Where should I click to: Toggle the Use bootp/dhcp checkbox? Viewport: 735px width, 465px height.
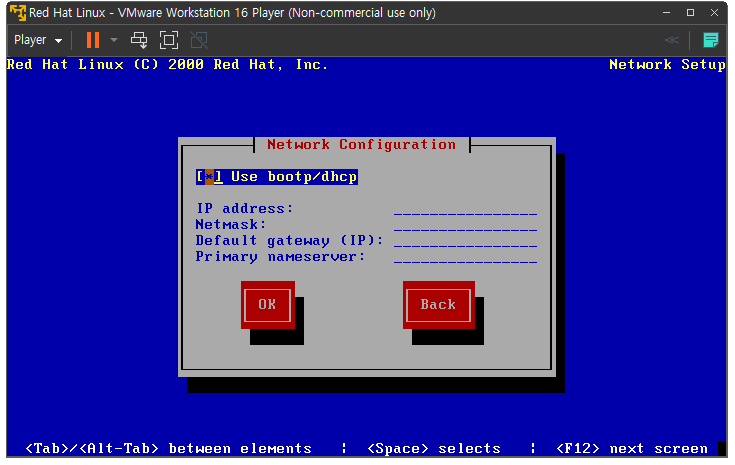(x=209, y=177)
